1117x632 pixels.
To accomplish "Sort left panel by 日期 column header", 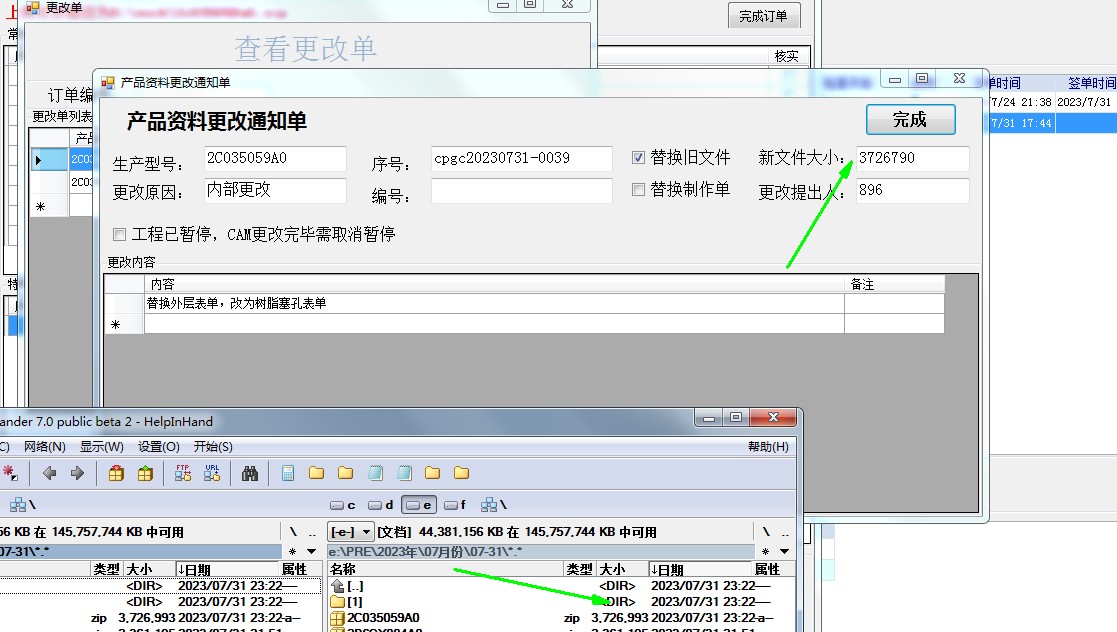I will pyautogui.click(x=227, y=569).
